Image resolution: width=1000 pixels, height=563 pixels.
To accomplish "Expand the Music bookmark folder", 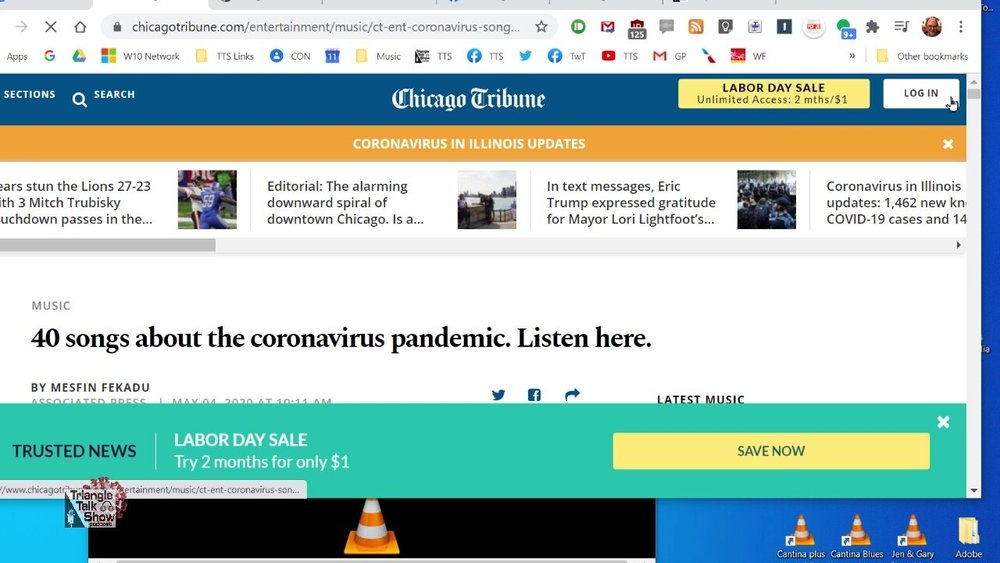I will point(378,56).
